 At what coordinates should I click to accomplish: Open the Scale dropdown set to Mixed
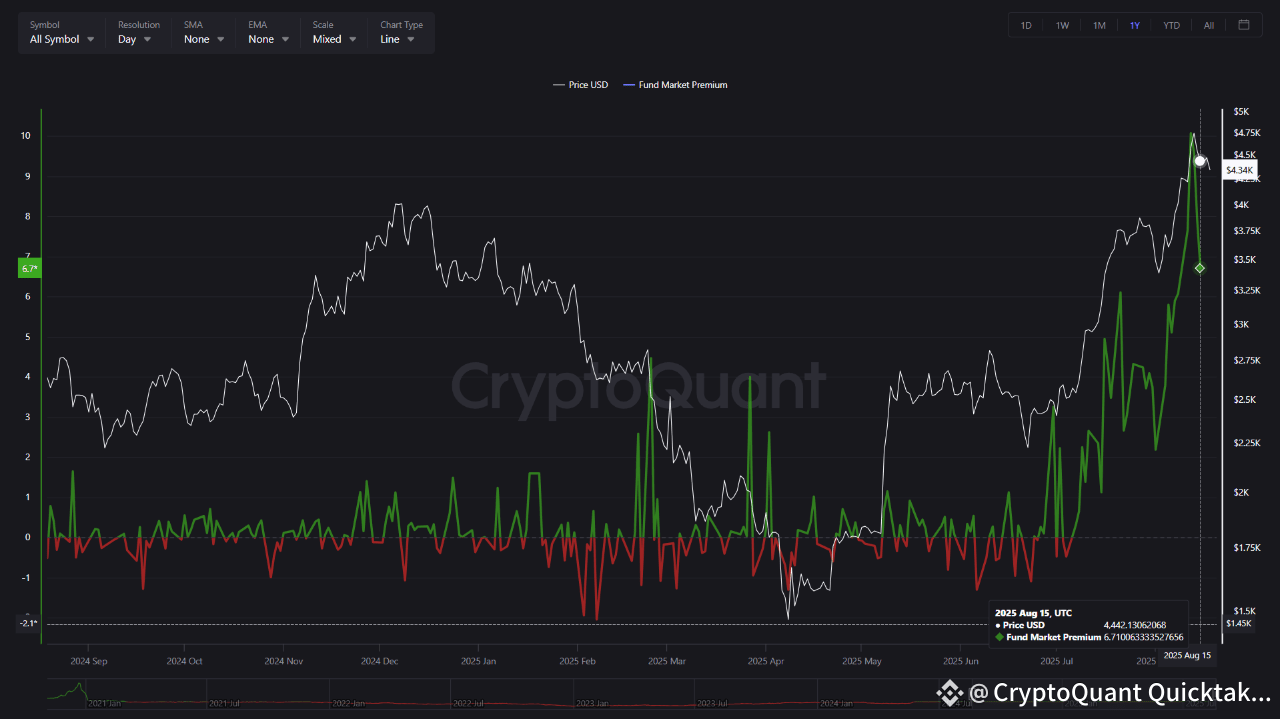click(x=335, y=32)
